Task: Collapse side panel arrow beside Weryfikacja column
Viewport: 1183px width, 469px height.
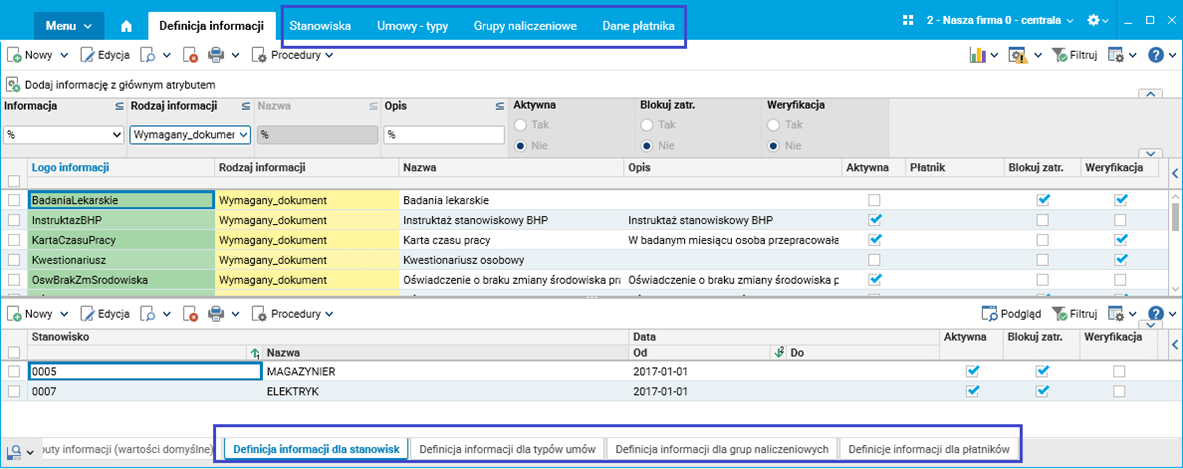Action: coord(1175,173)
